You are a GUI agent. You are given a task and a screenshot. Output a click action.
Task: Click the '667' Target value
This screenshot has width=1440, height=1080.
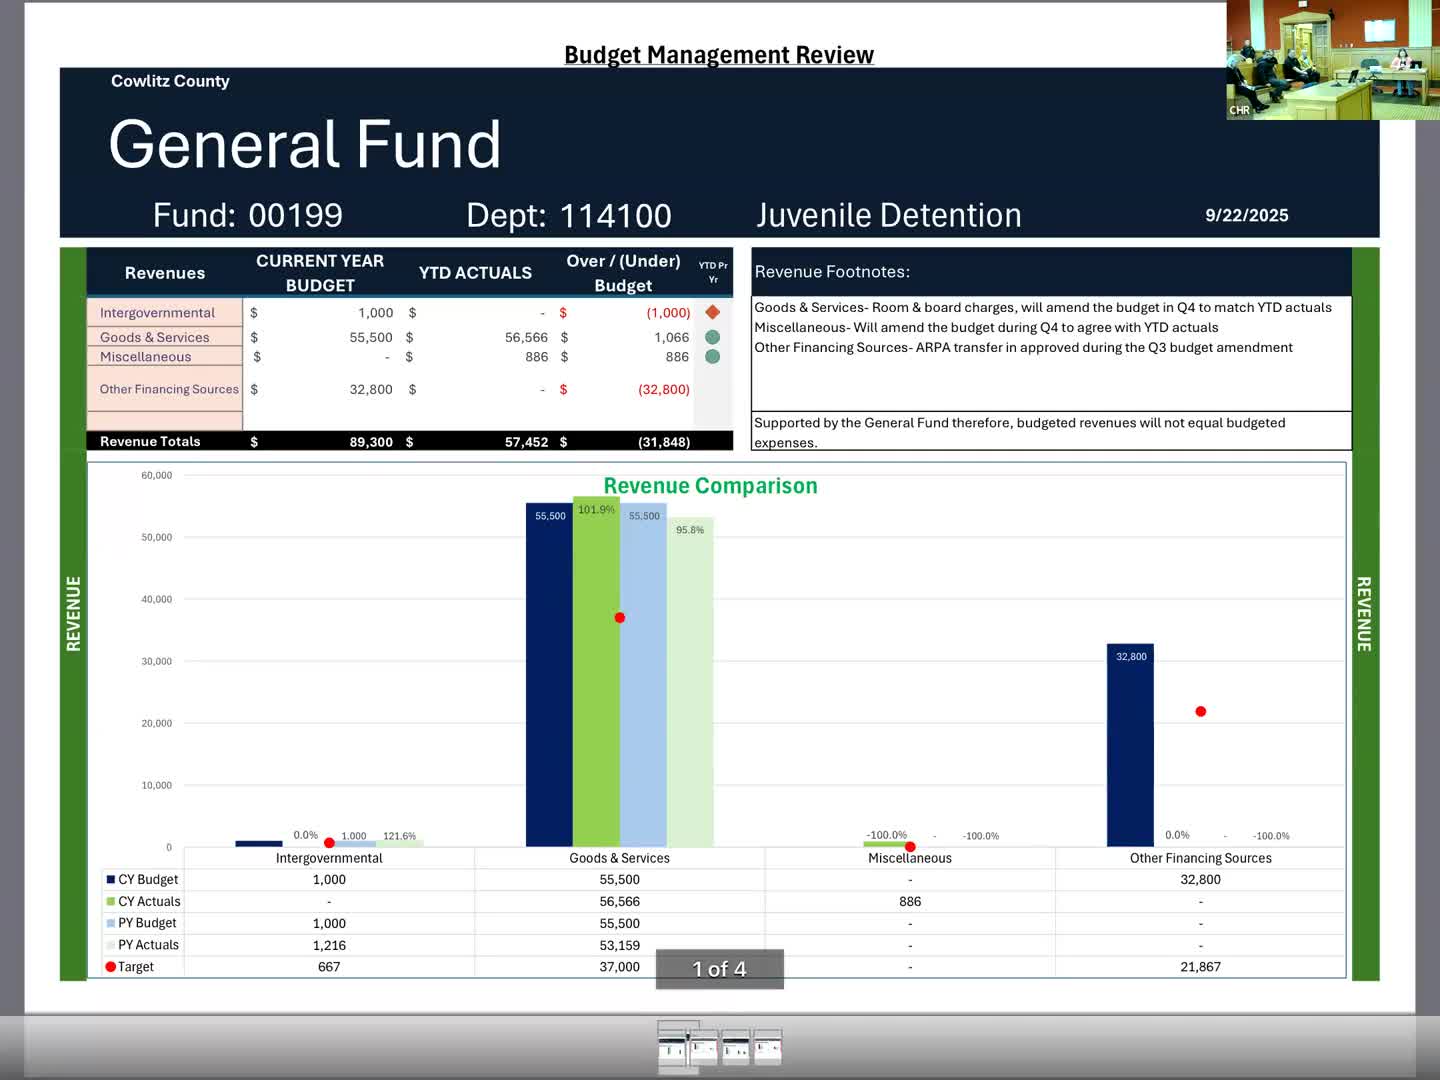329,967
